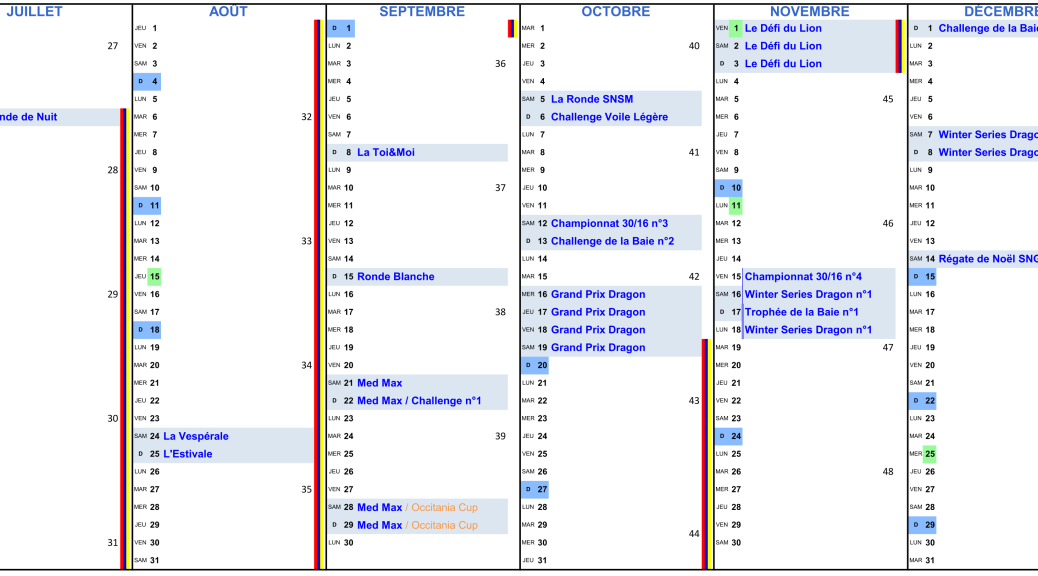Select the AOÛT month header

click(228, 11)
